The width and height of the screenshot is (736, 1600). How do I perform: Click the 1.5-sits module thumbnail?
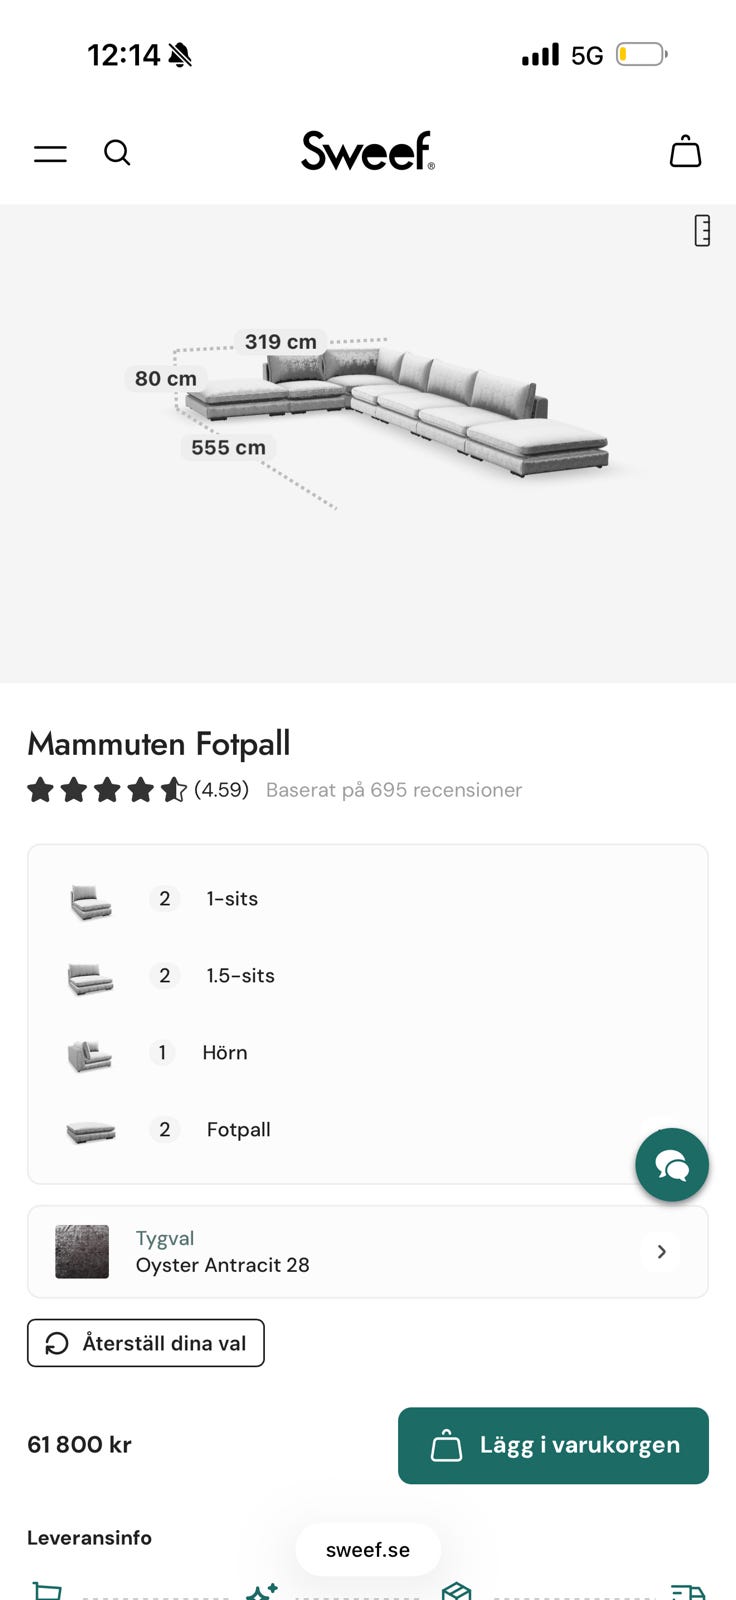tap(90, 977)
